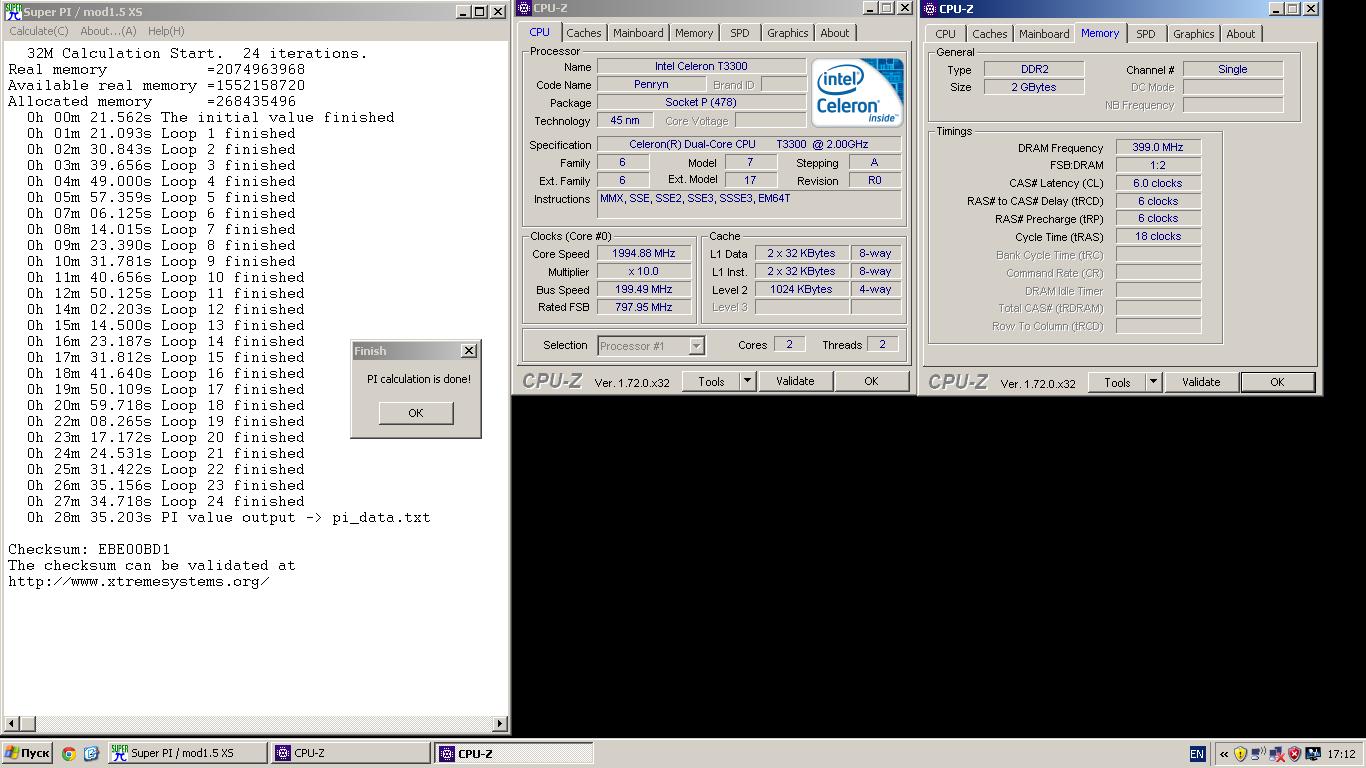Screen dimensions: 1366x768
Task: Switch to Mainboard tab in CPU window
Action: pyautogui.click(x=638, y=33)
